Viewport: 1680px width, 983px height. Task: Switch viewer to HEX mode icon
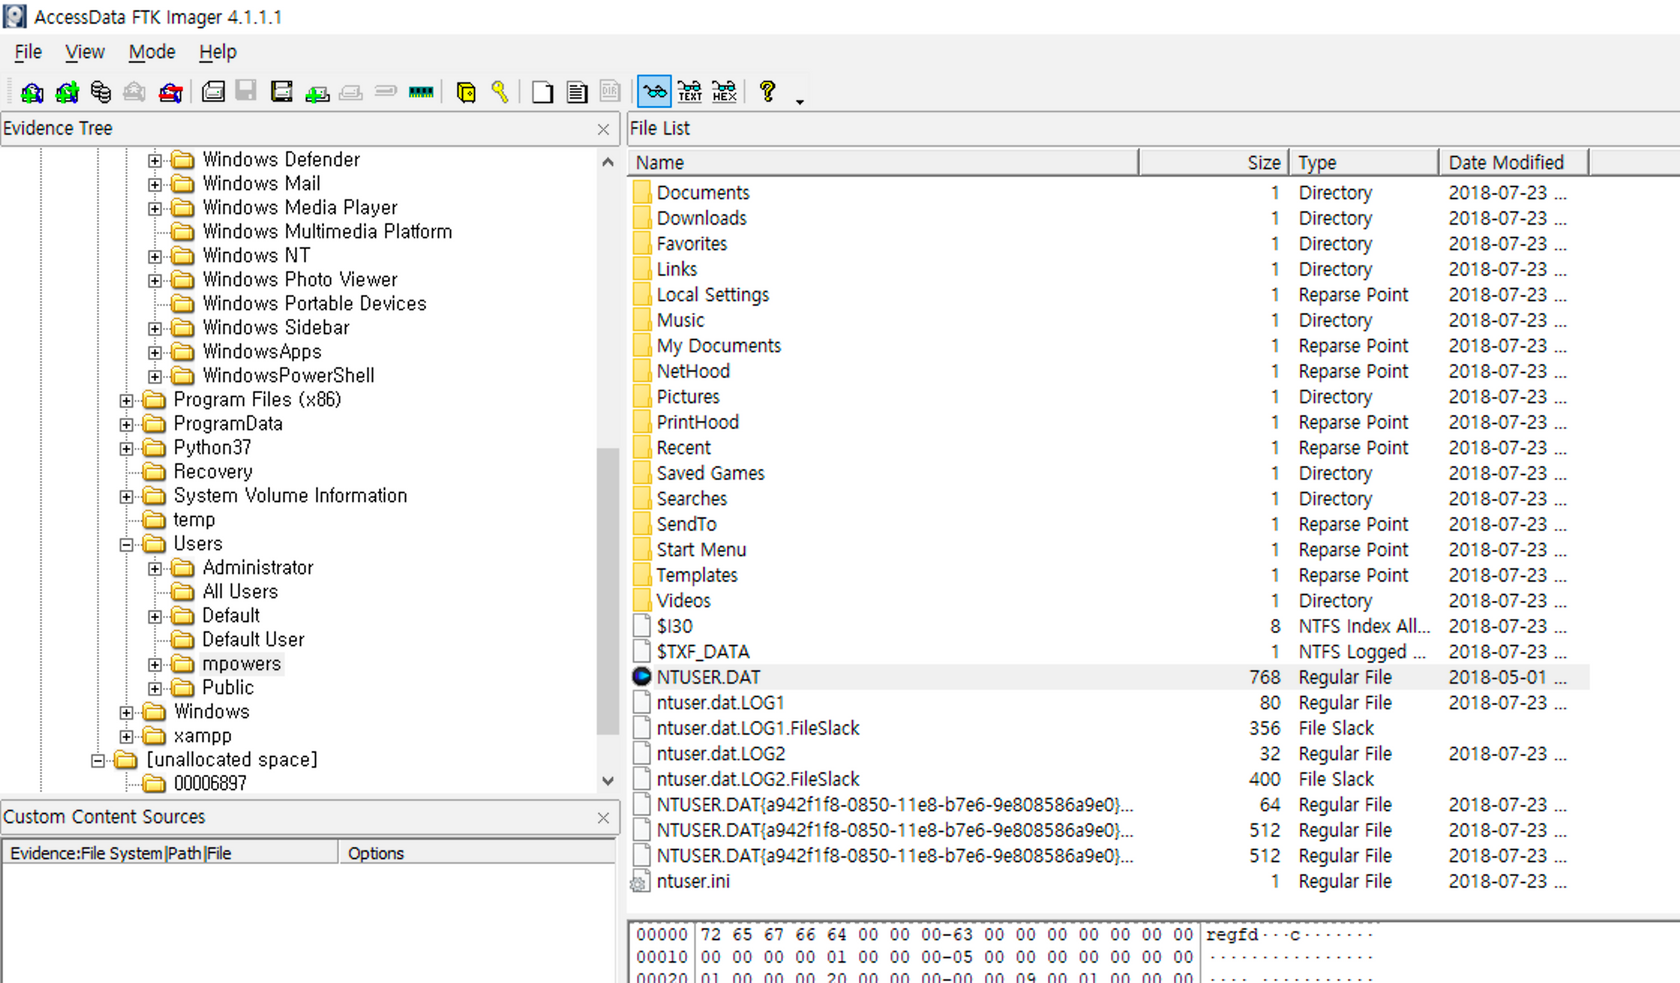pyautogui.click(x=725, y=92)
